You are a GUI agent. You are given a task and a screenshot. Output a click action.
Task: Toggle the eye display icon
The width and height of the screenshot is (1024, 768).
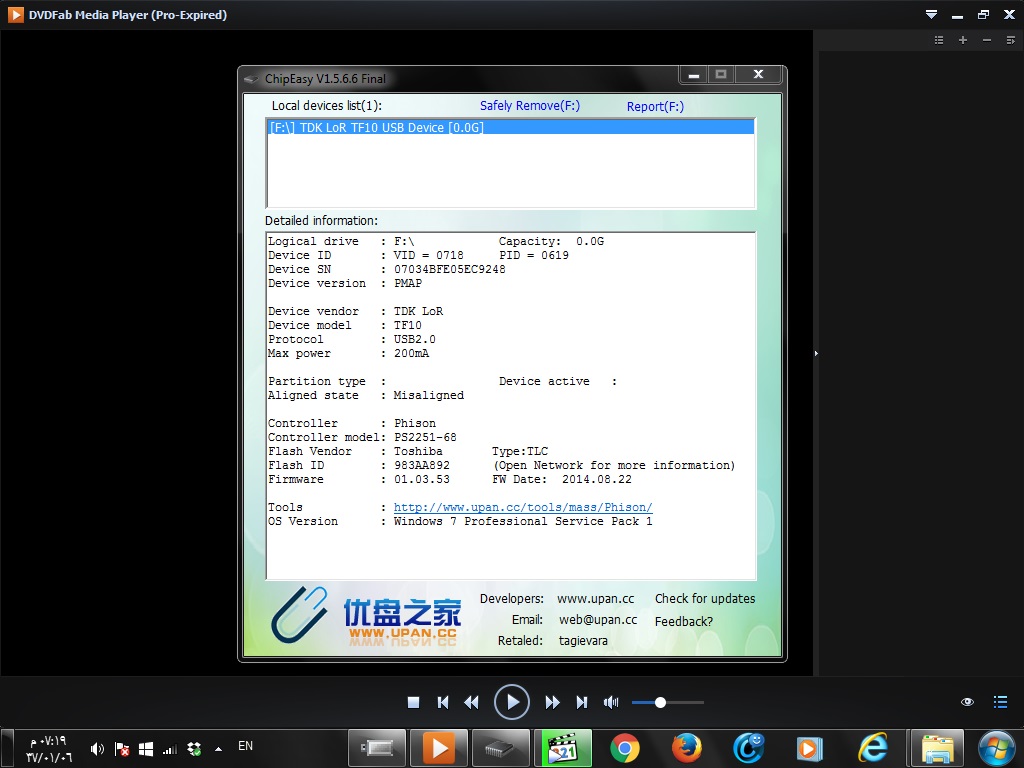click(967, 702)
